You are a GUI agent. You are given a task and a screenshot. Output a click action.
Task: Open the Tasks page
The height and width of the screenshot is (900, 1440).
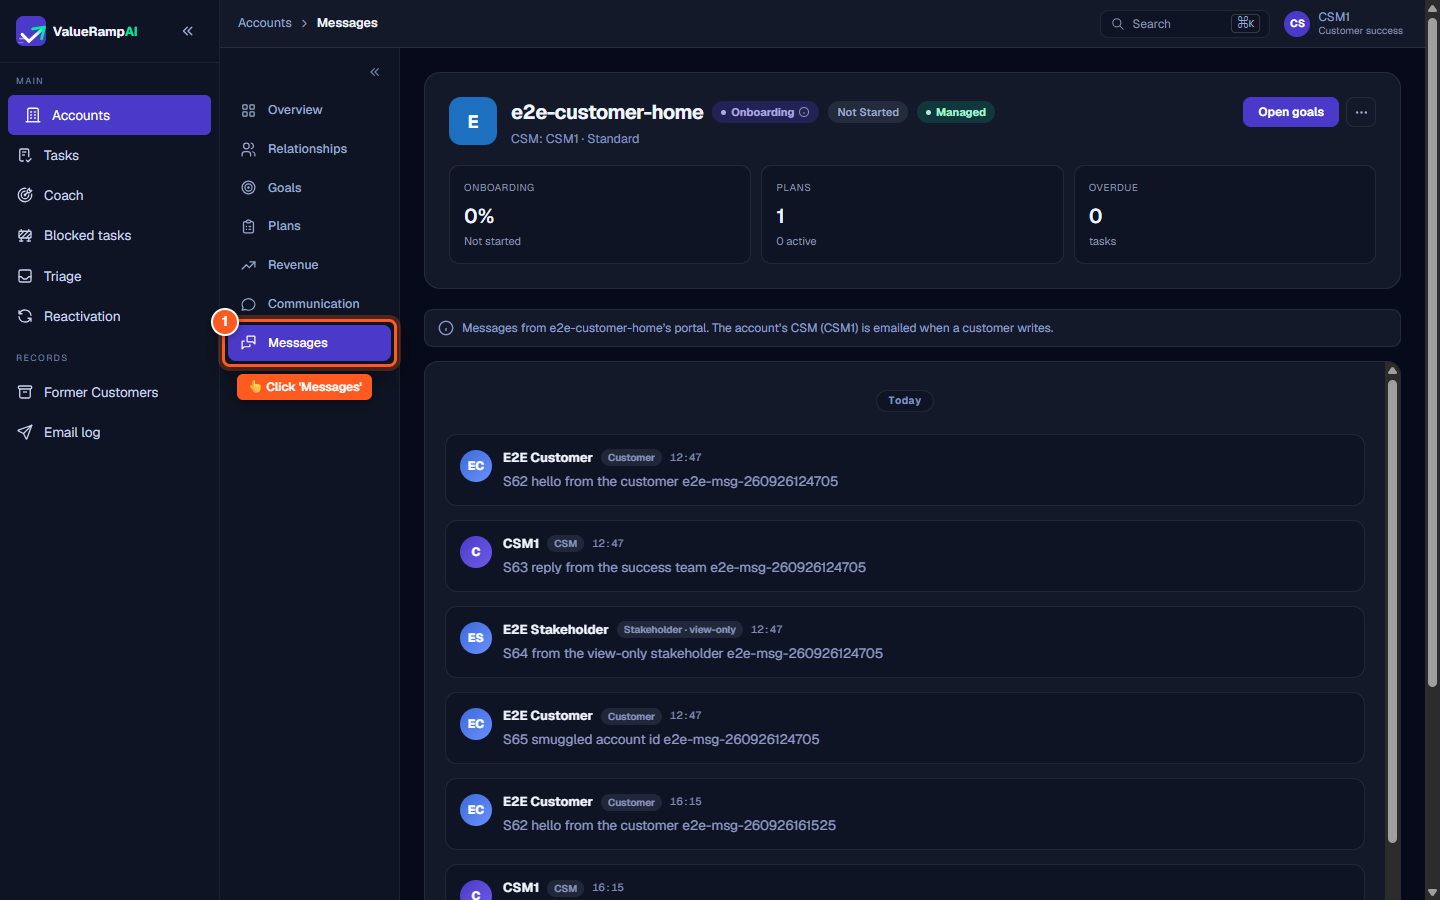(109, 155)
